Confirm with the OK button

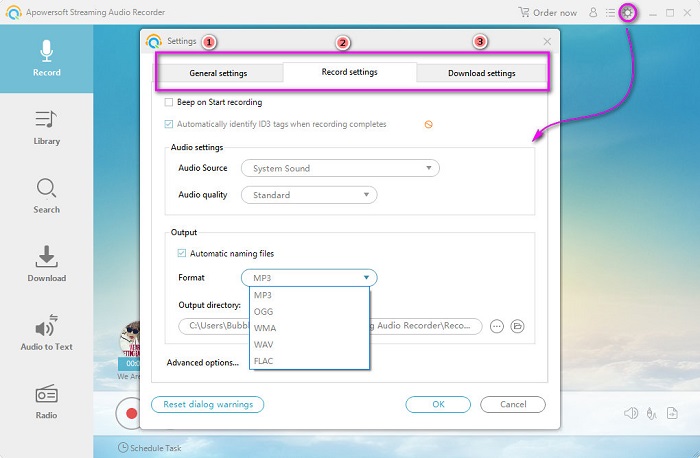pos(438,404)
